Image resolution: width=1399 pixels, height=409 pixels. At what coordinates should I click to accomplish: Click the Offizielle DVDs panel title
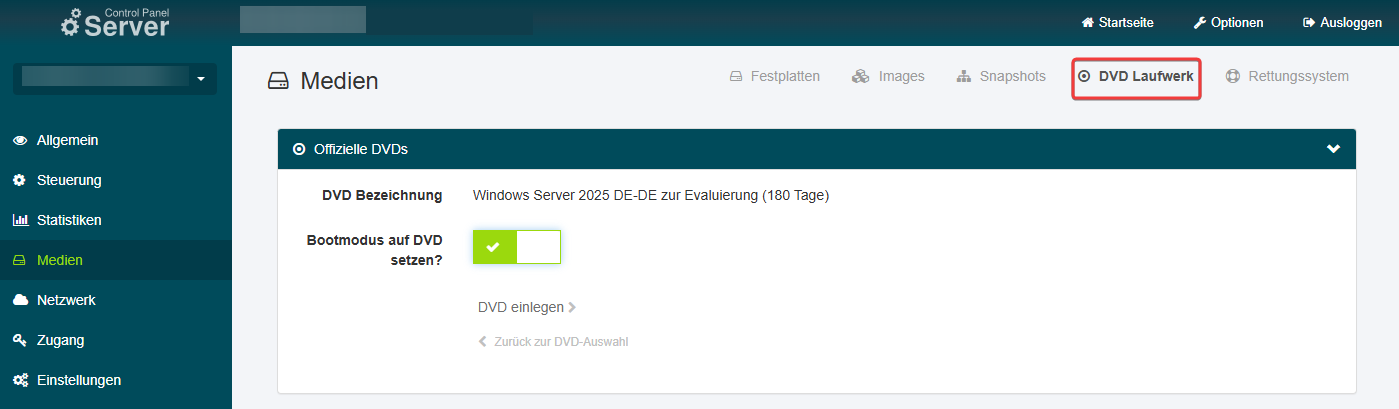[x=361, y=149]
